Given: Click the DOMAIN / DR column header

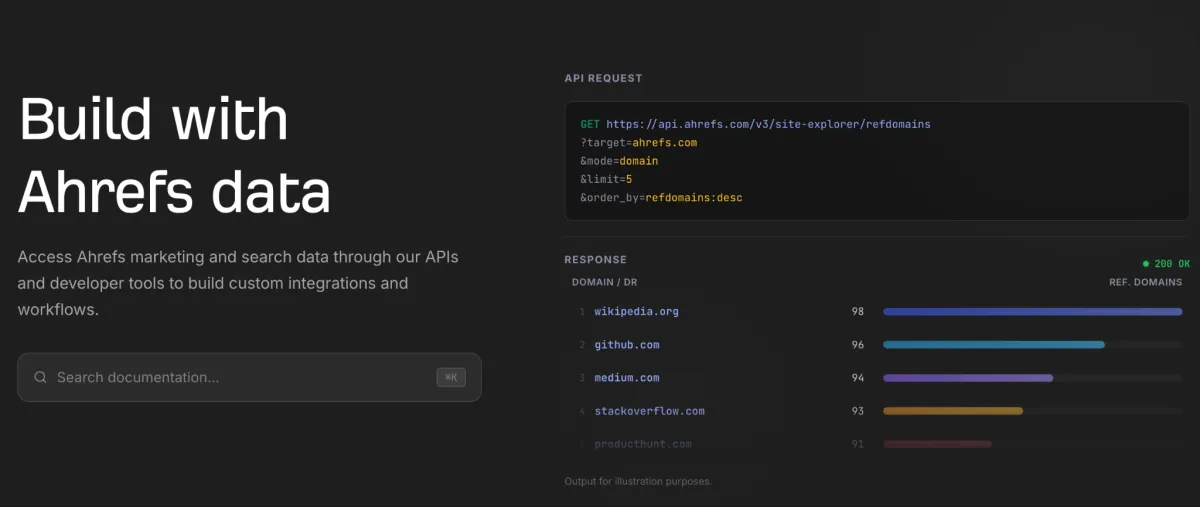Looking at the screenshot, I should 606,282.
